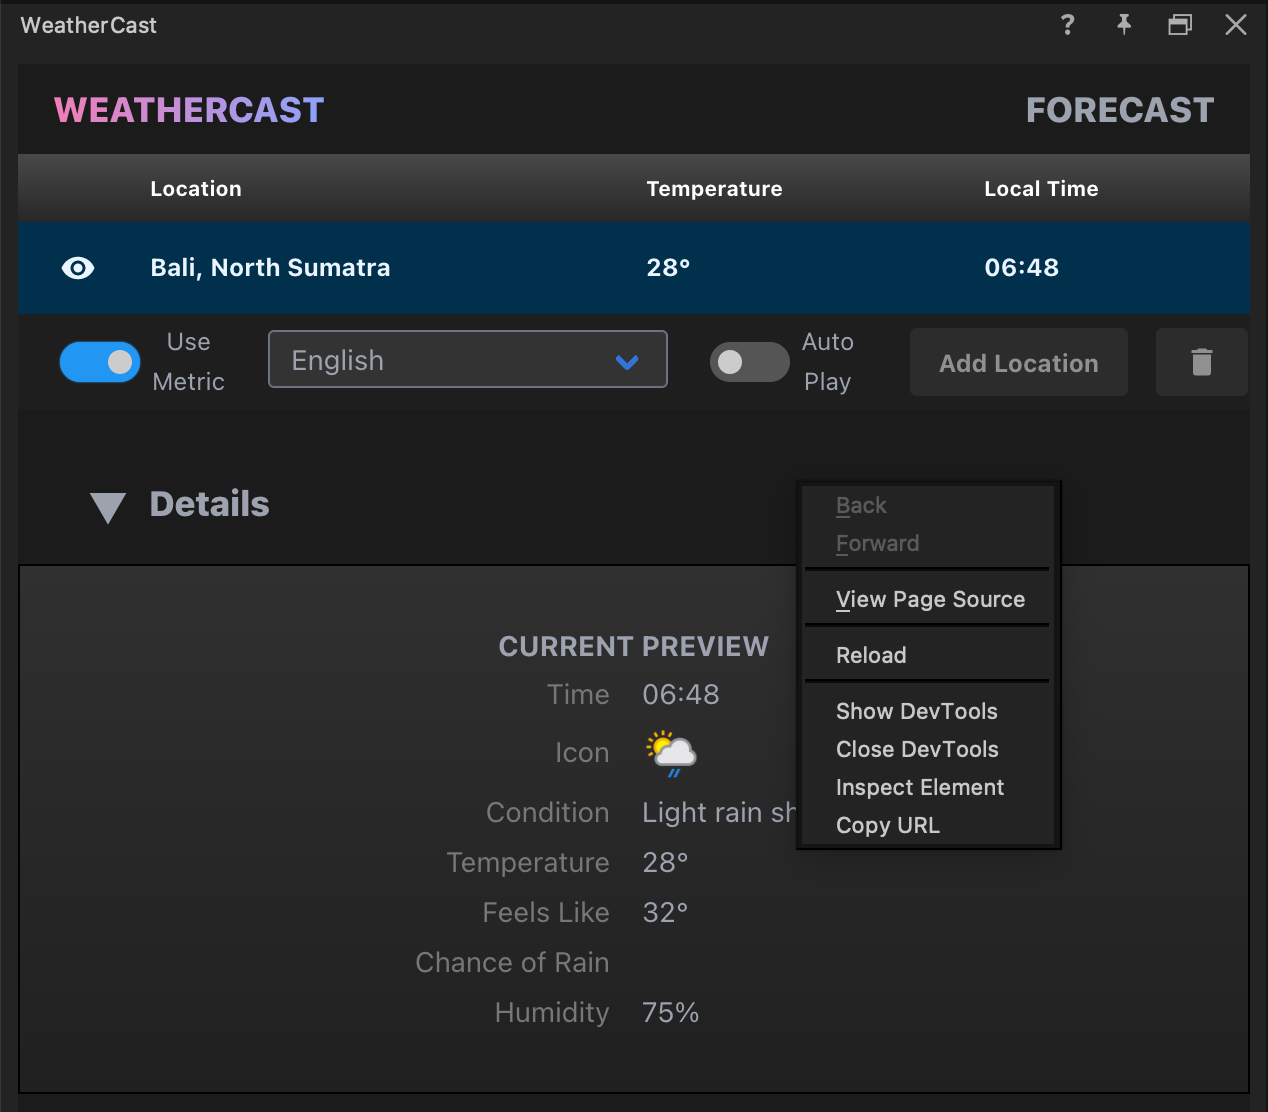Click the Add Location button
This screenshot has height=1112, width=1268.
(x=1018, y=362)
